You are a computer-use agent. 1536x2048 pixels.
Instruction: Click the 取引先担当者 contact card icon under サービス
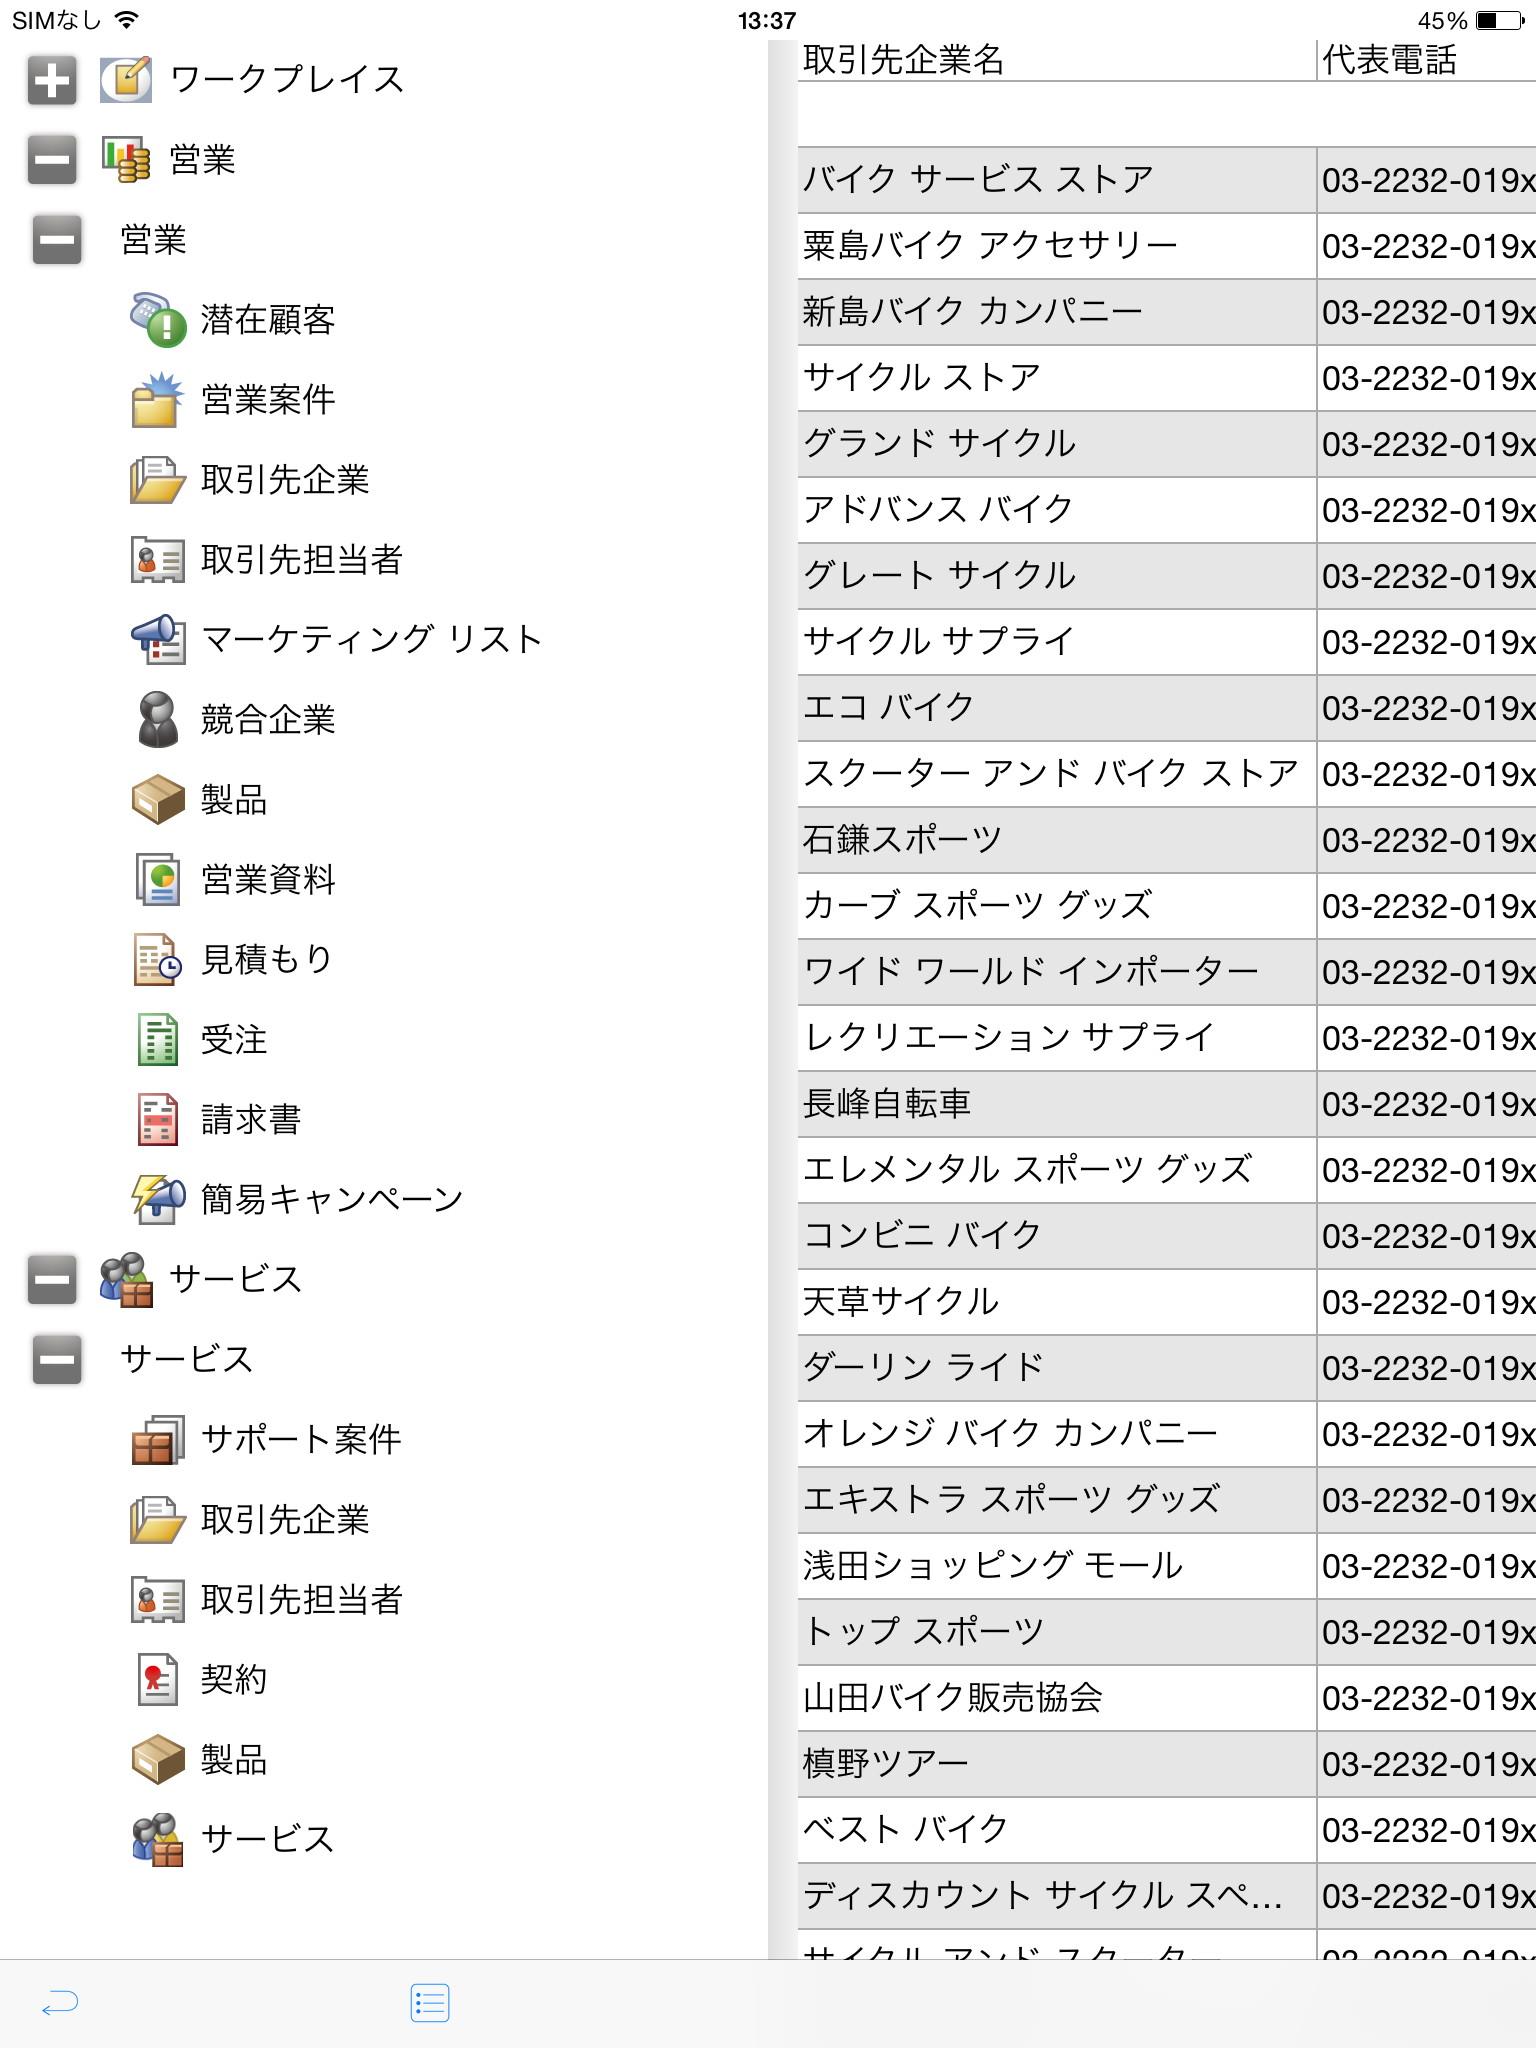pos(158,1600)
